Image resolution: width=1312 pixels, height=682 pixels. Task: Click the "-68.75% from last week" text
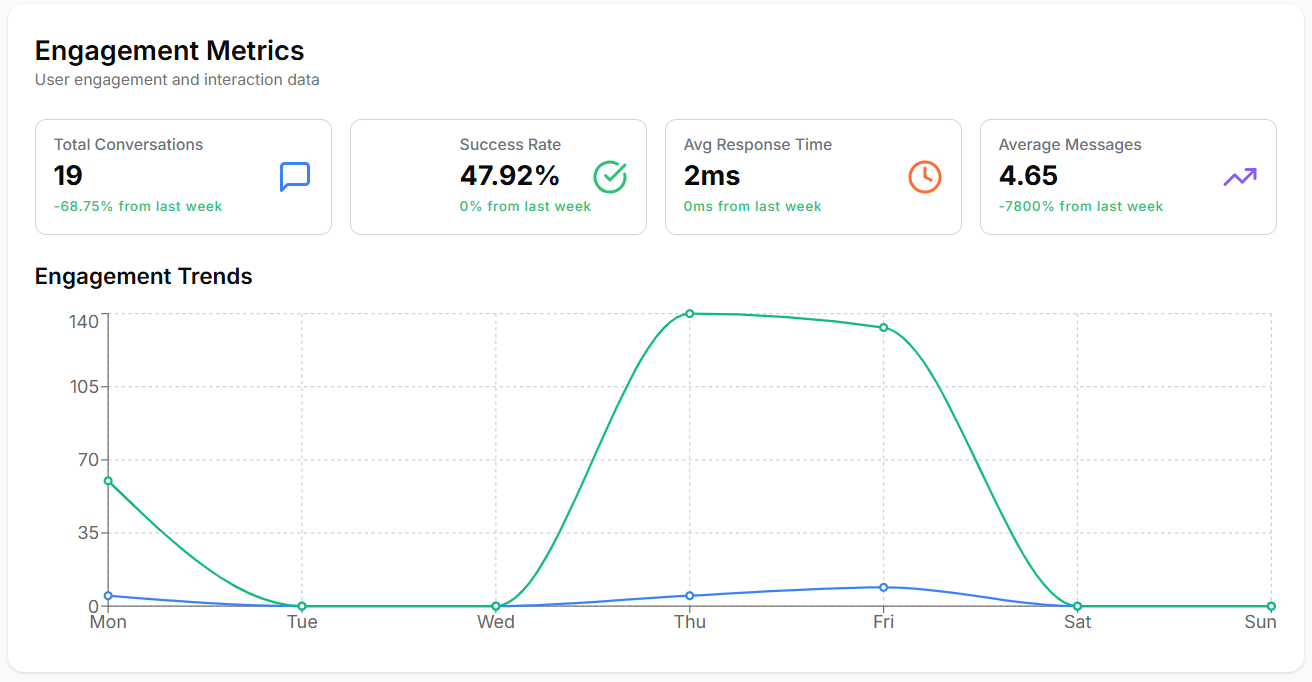138,207
